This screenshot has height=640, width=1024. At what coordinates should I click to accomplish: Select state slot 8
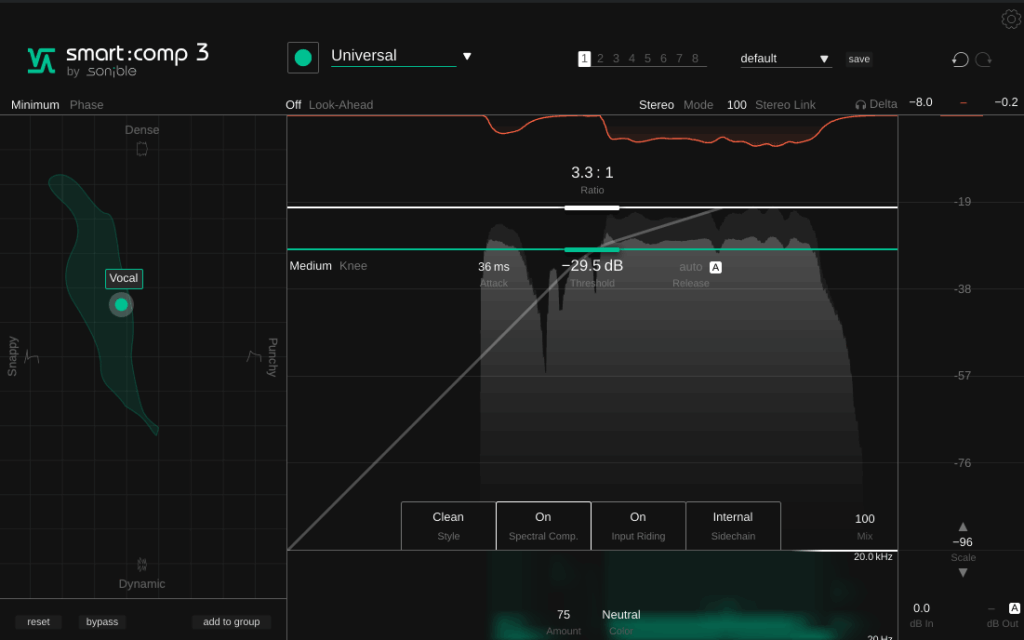pos(695,59)
